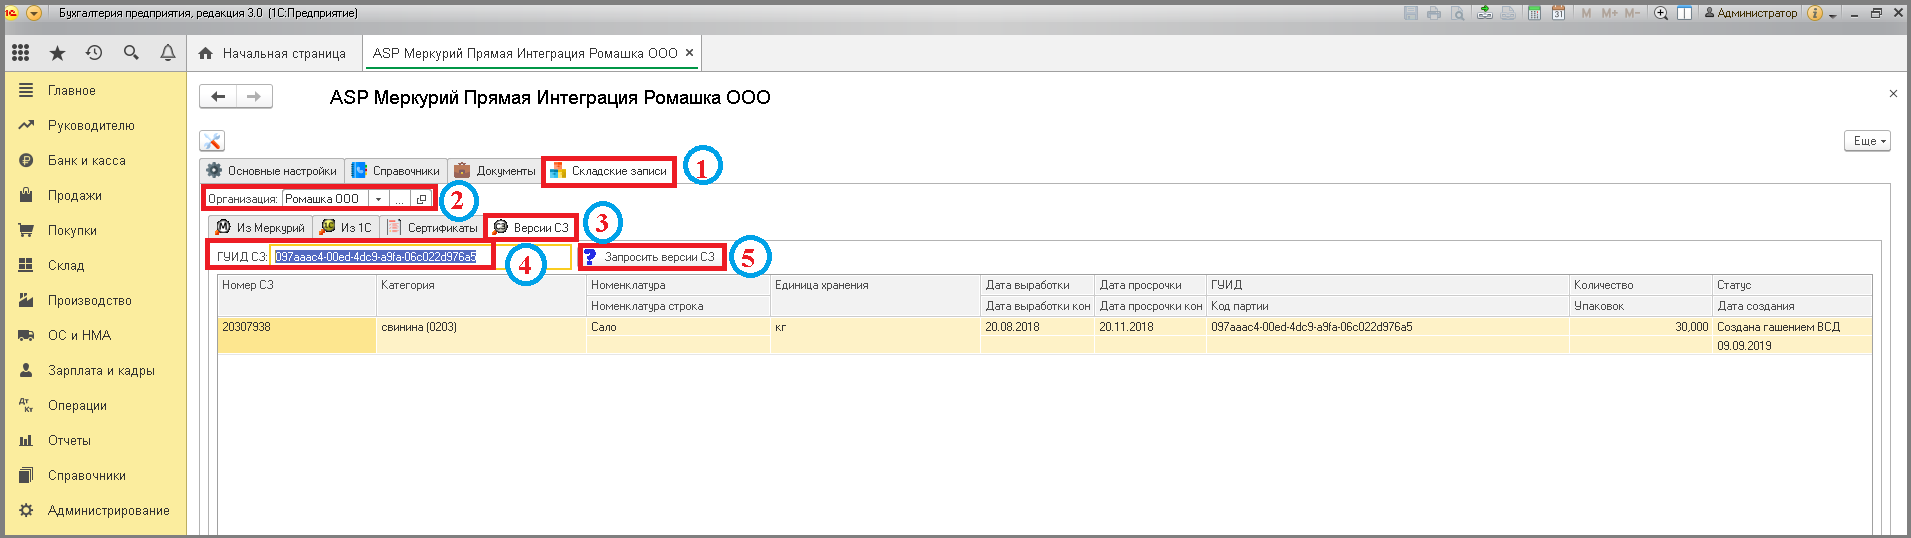Viewport: 1911px width, 538px height.
Task: Click the panel layout settings icon
Action: 1685,13
